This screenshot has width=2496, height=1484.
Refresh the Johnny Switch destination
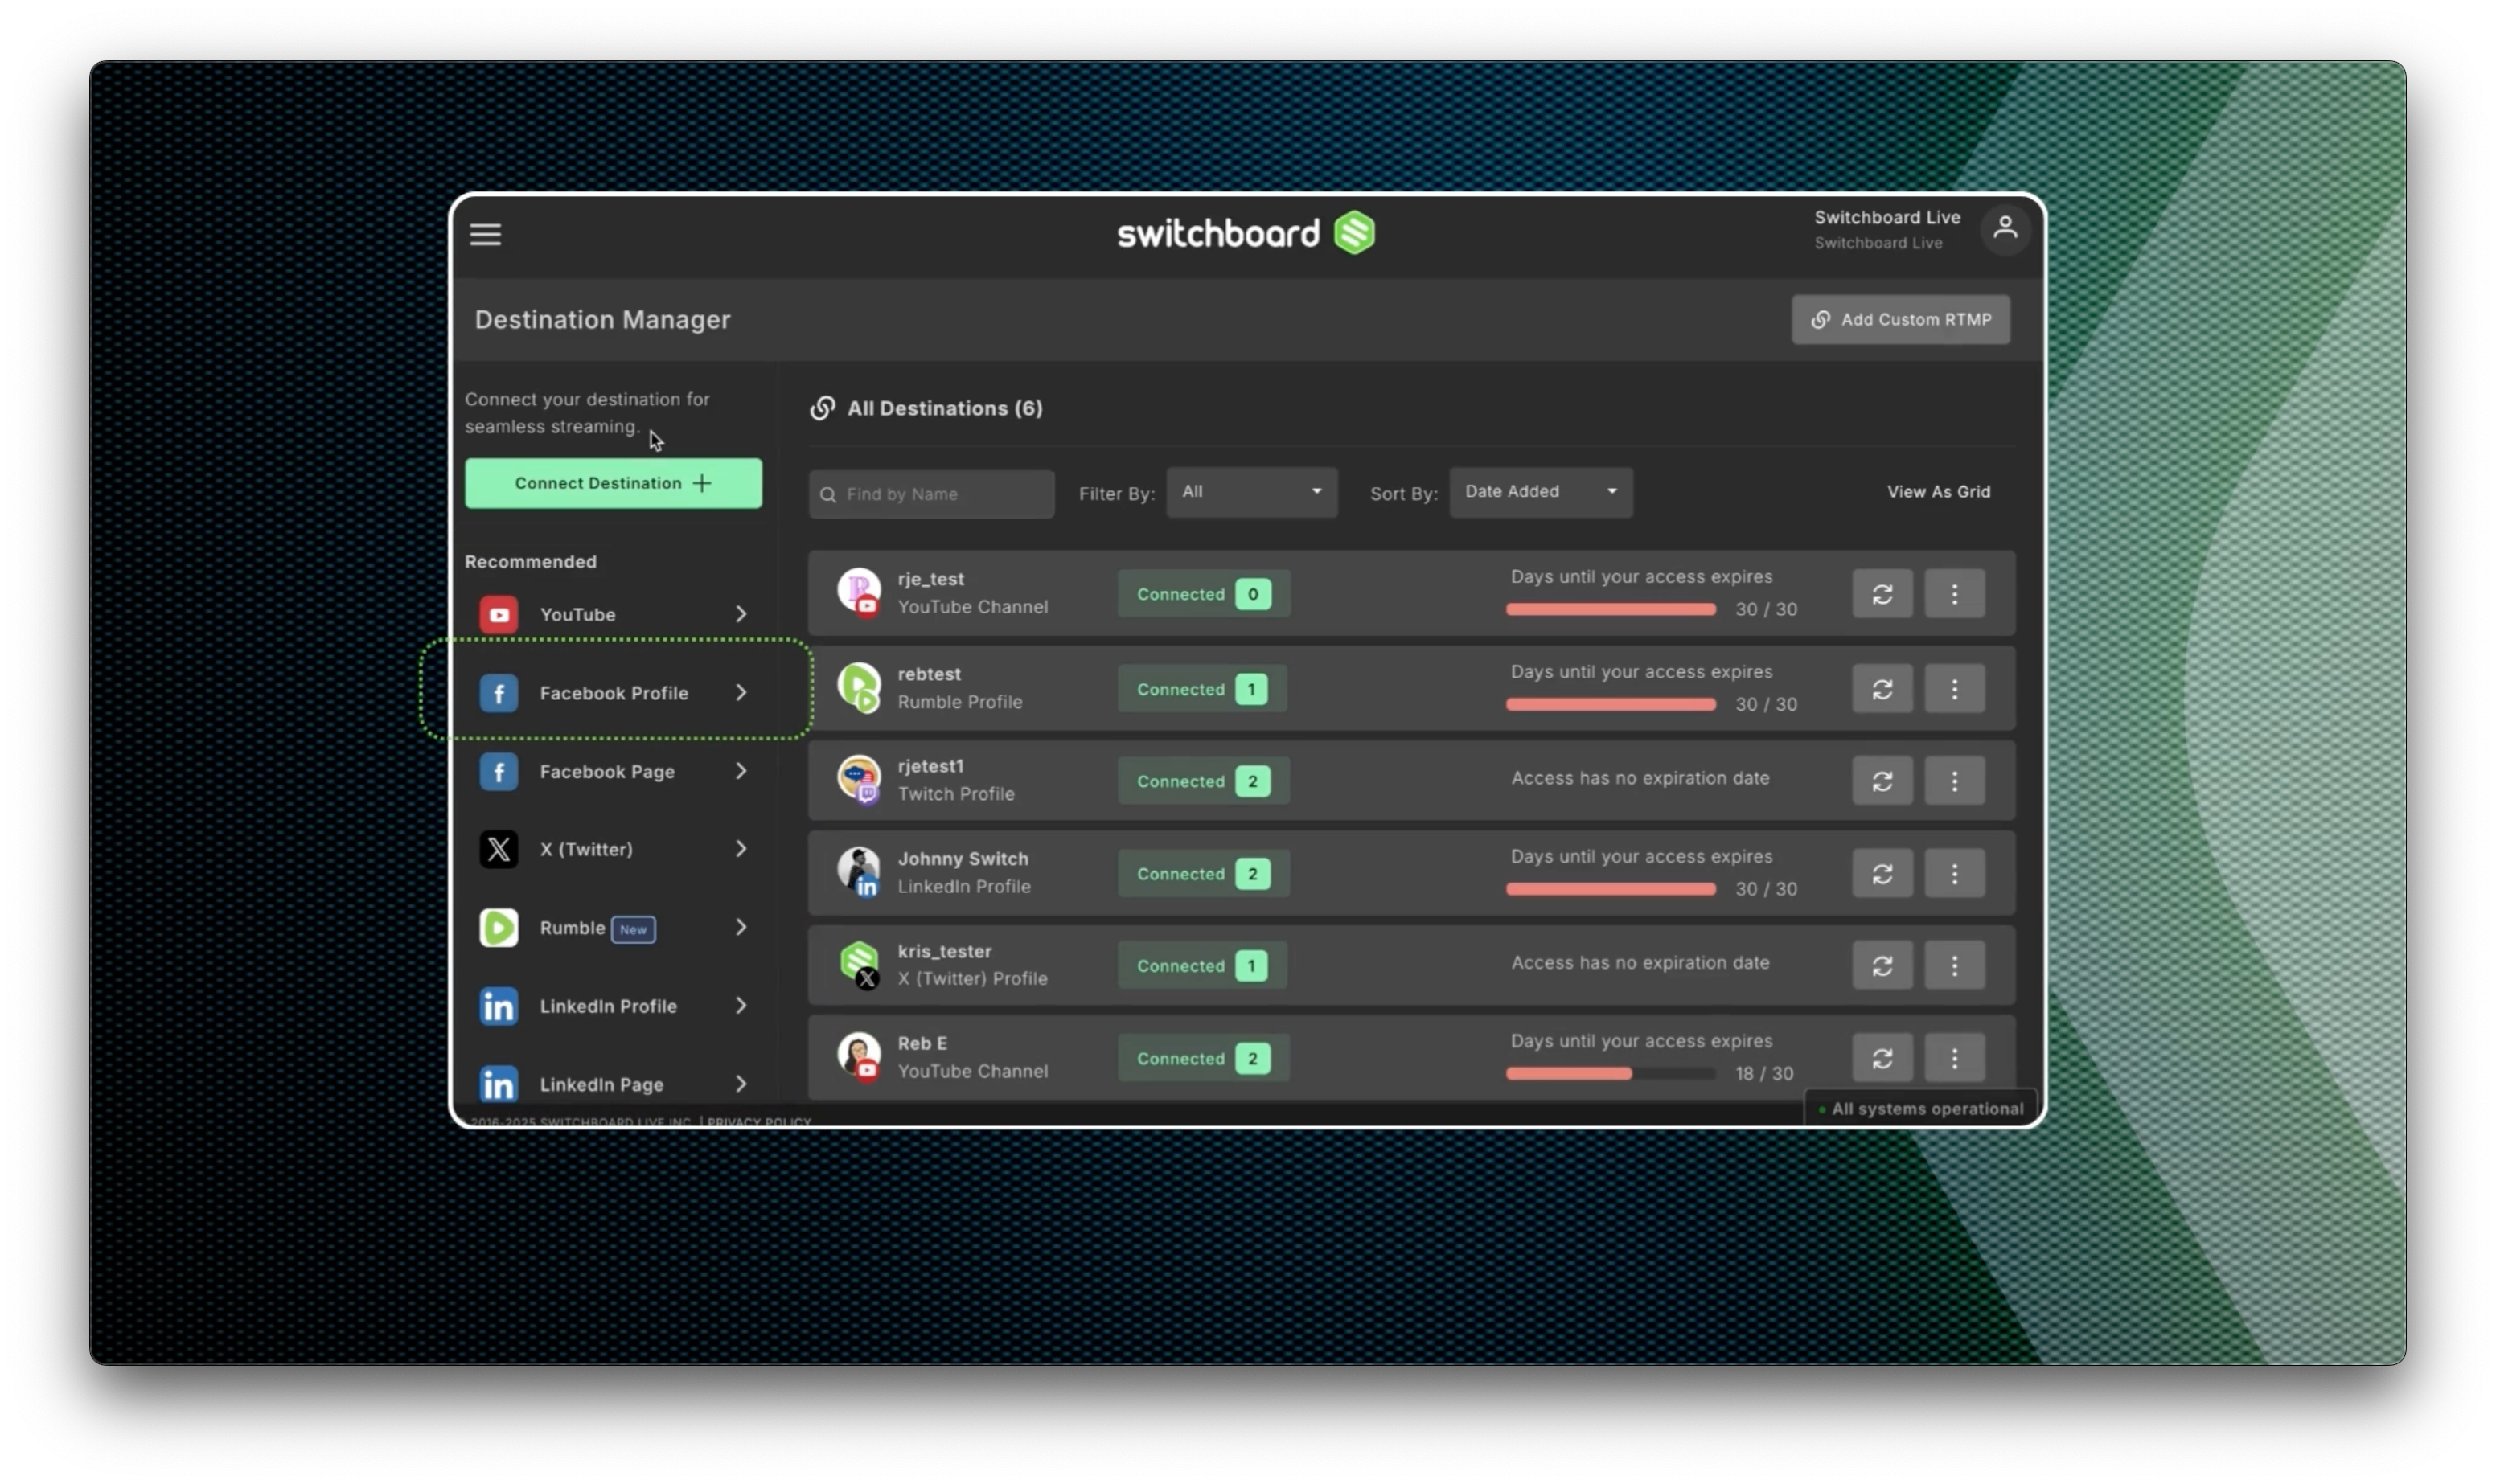click(1882, 874)
